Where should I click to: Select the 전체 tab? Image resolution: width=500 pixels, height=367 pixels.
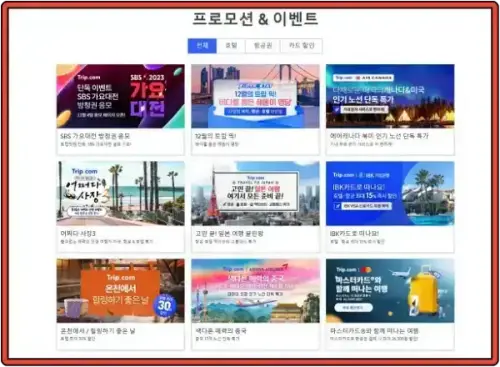[202, 46]
